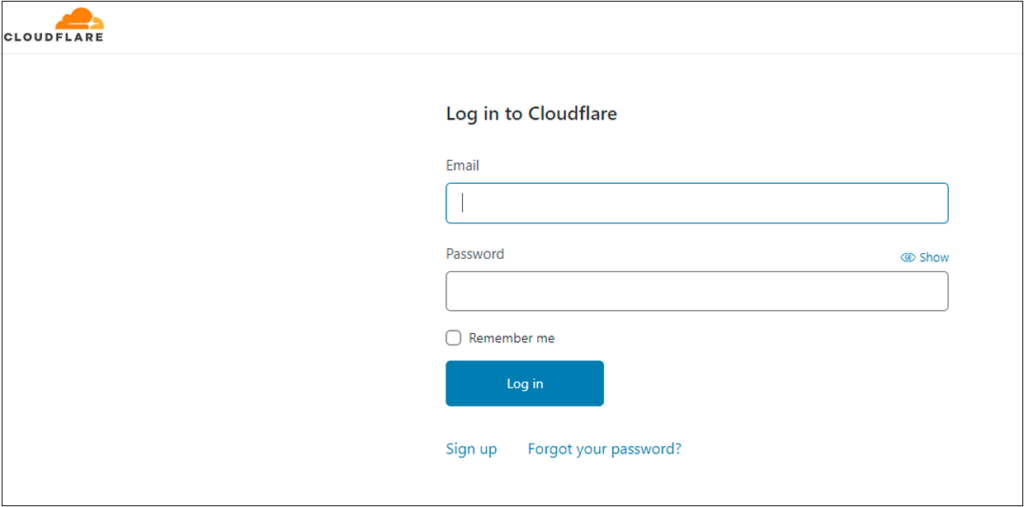Enable the Remember me checkbox
The image size is (1024, 507).
(x=454, y=338)
